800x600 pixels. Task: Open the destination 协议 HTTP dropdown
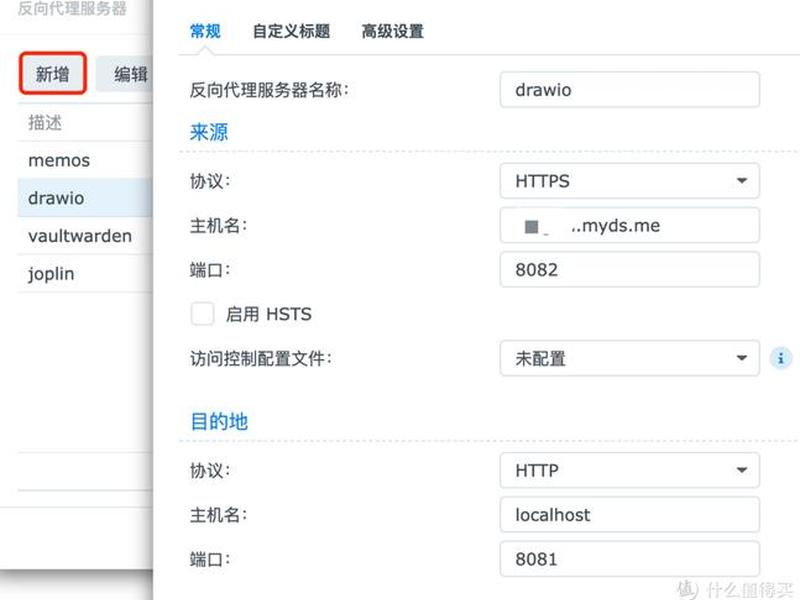click(630, 470)
